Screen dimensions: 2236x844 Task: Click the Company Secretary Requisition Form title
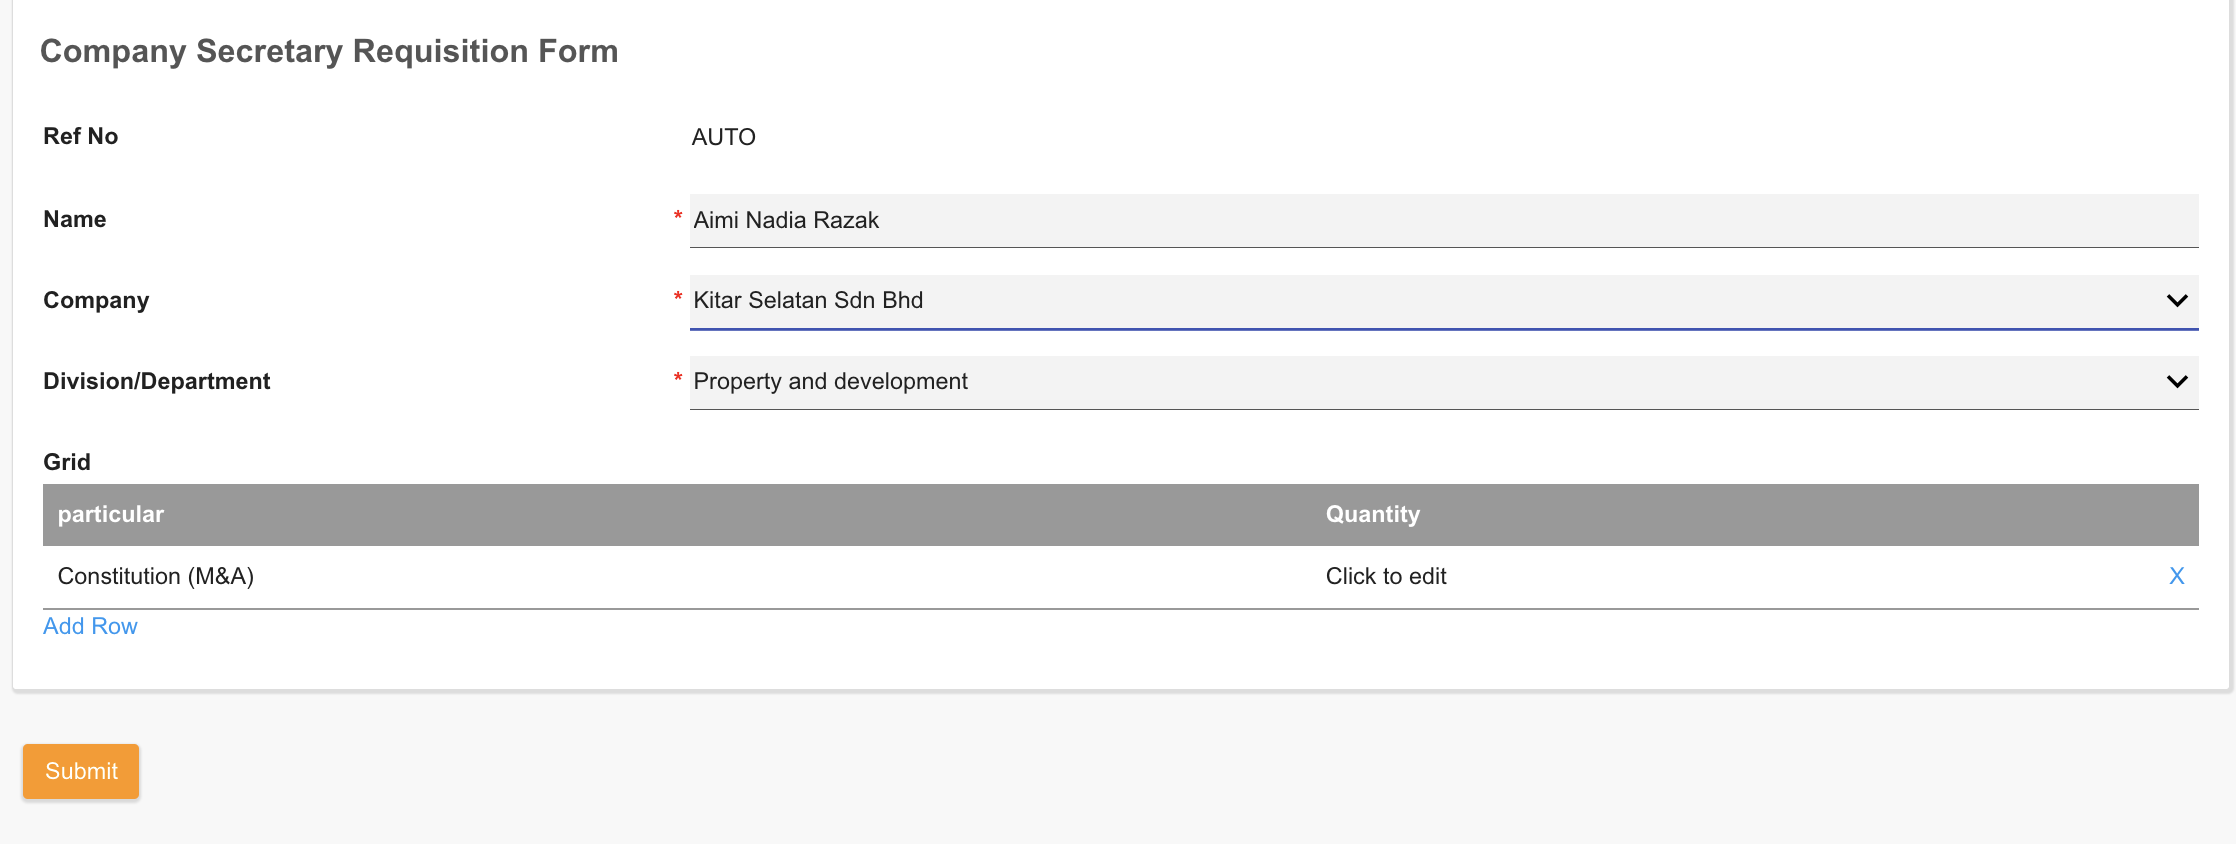(x=329, y=52)
